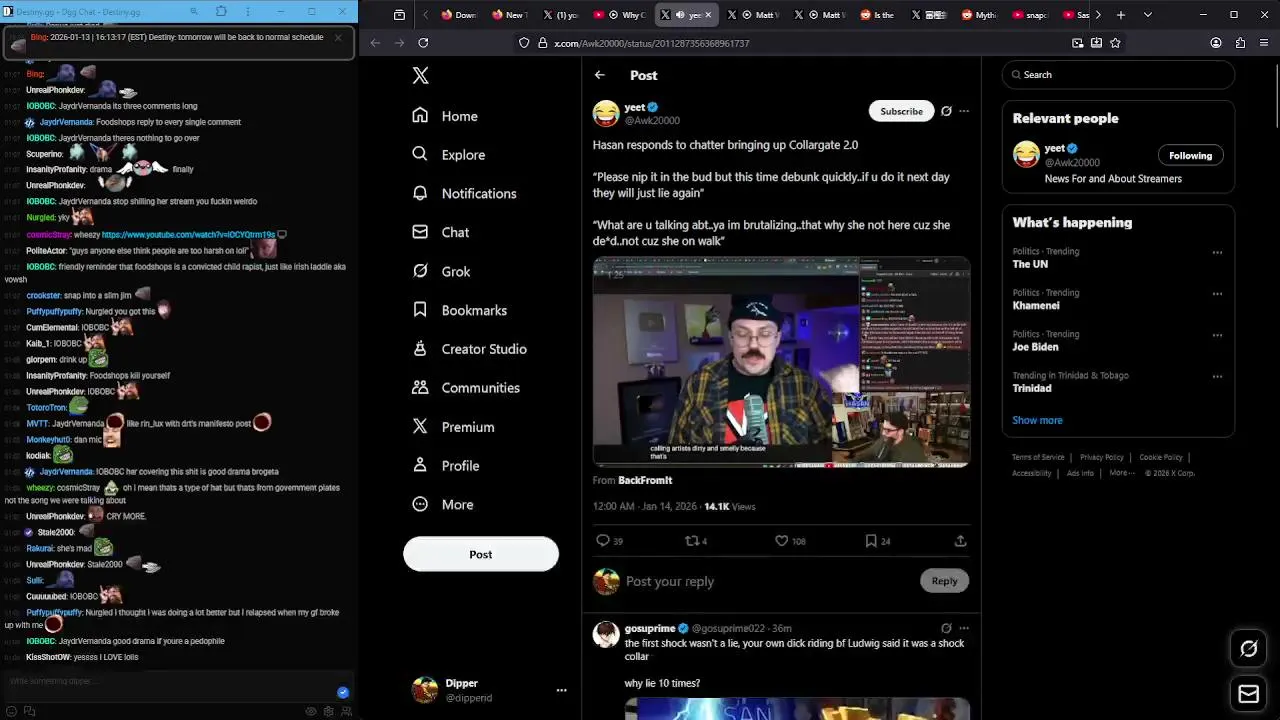Viewport: 1280px width, 720px height.
Task: Open the Firefox account icon
Action: click(1216, 43)
